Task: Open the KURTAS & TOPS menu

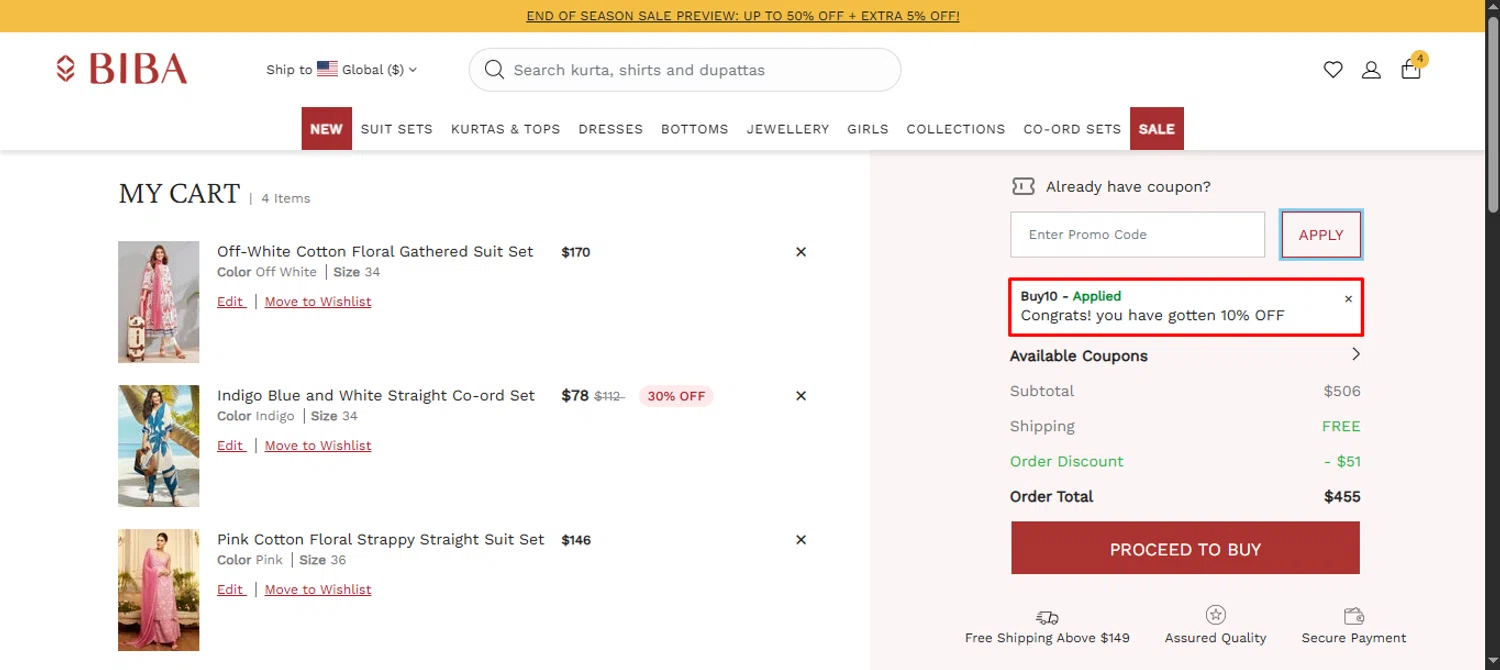Action: coord(505,129)
